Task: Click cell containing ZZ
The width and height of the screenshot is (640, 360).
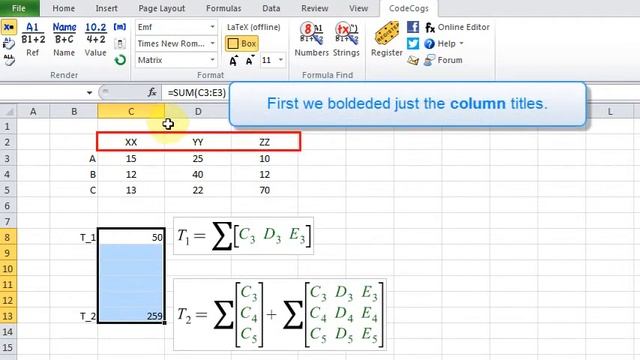Action: [x=264, y=142]
